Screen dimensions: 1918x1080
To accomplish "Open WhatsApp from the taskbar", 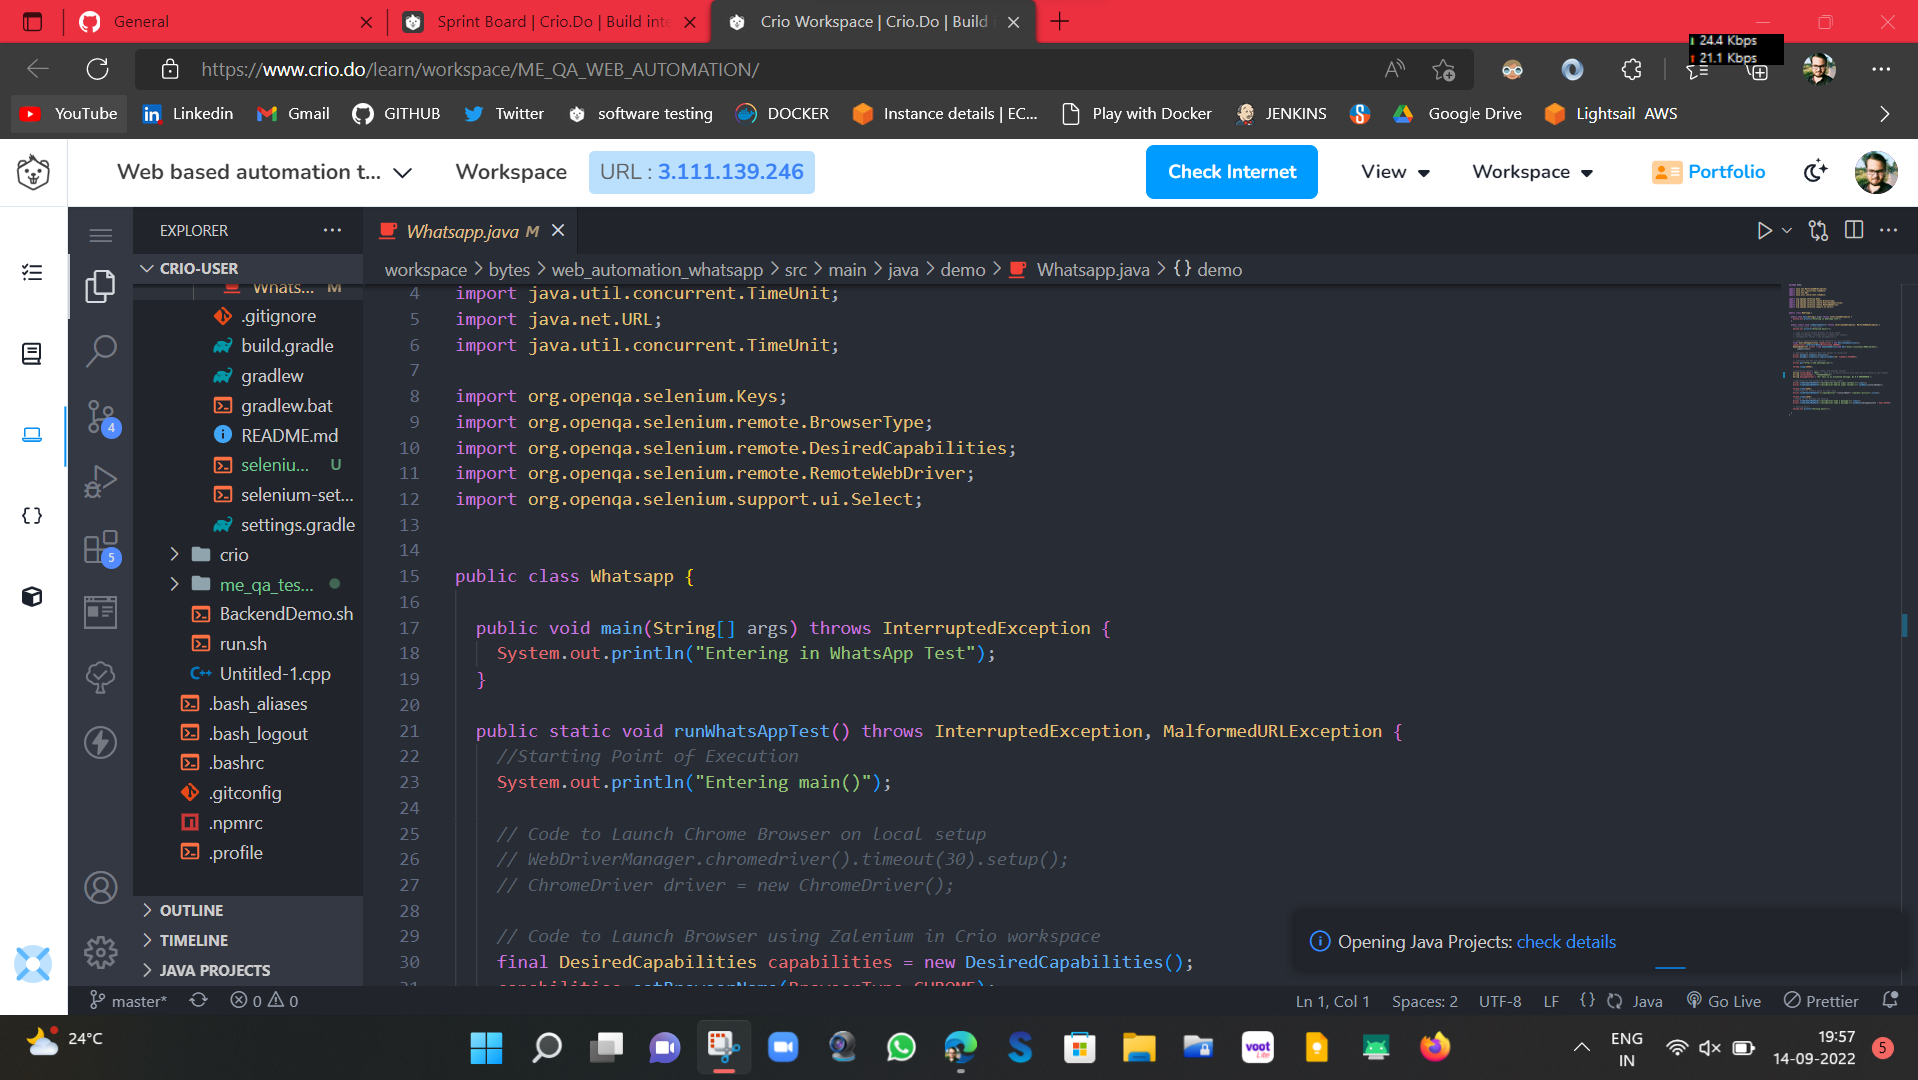I will 899,1047.
